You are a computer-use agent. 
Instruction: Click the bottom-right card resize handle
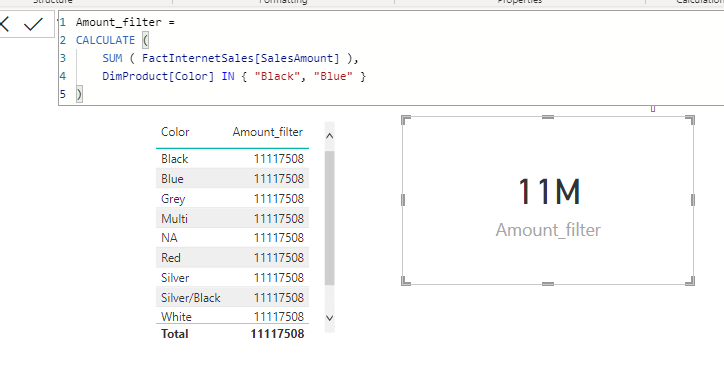(690, 281)
